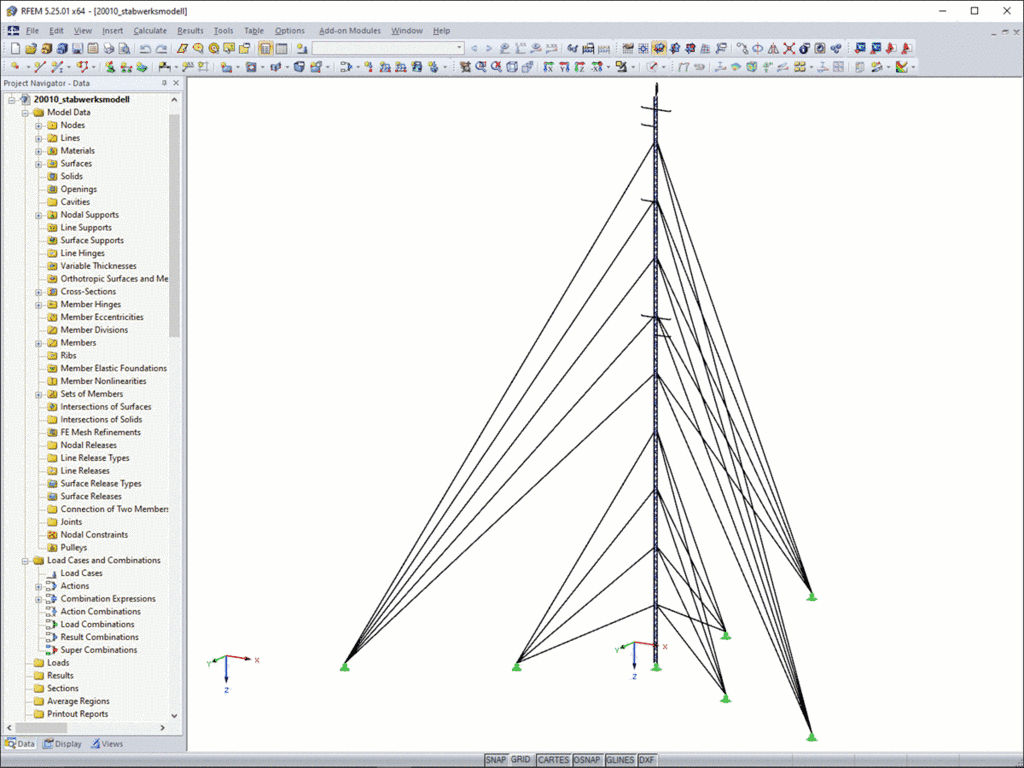Screen dimensions: 1024x768
Task: Click the Open file folder icon
Action: pos(31,48)
